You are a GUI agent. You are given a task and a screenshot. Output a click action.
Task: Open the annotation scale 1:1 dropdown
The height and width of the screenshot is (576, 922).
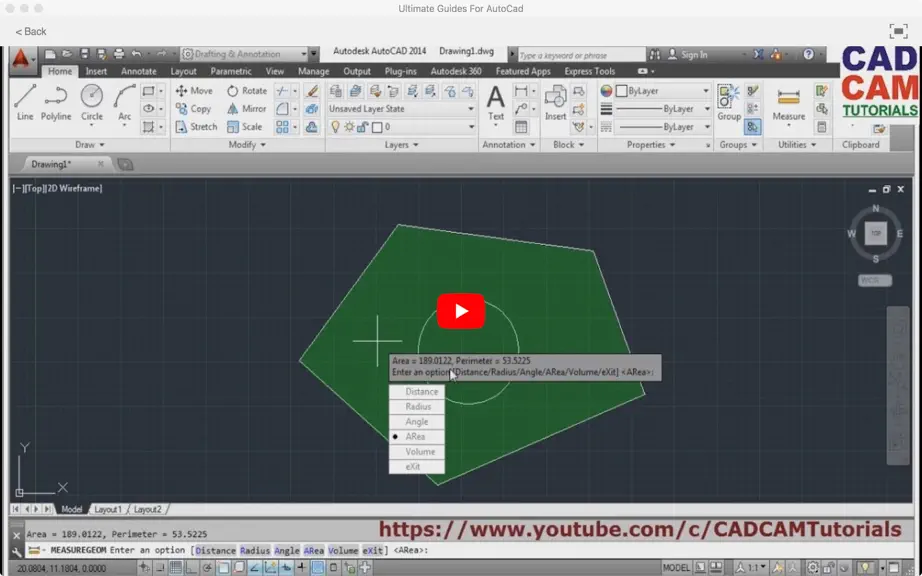pos(757,568)
